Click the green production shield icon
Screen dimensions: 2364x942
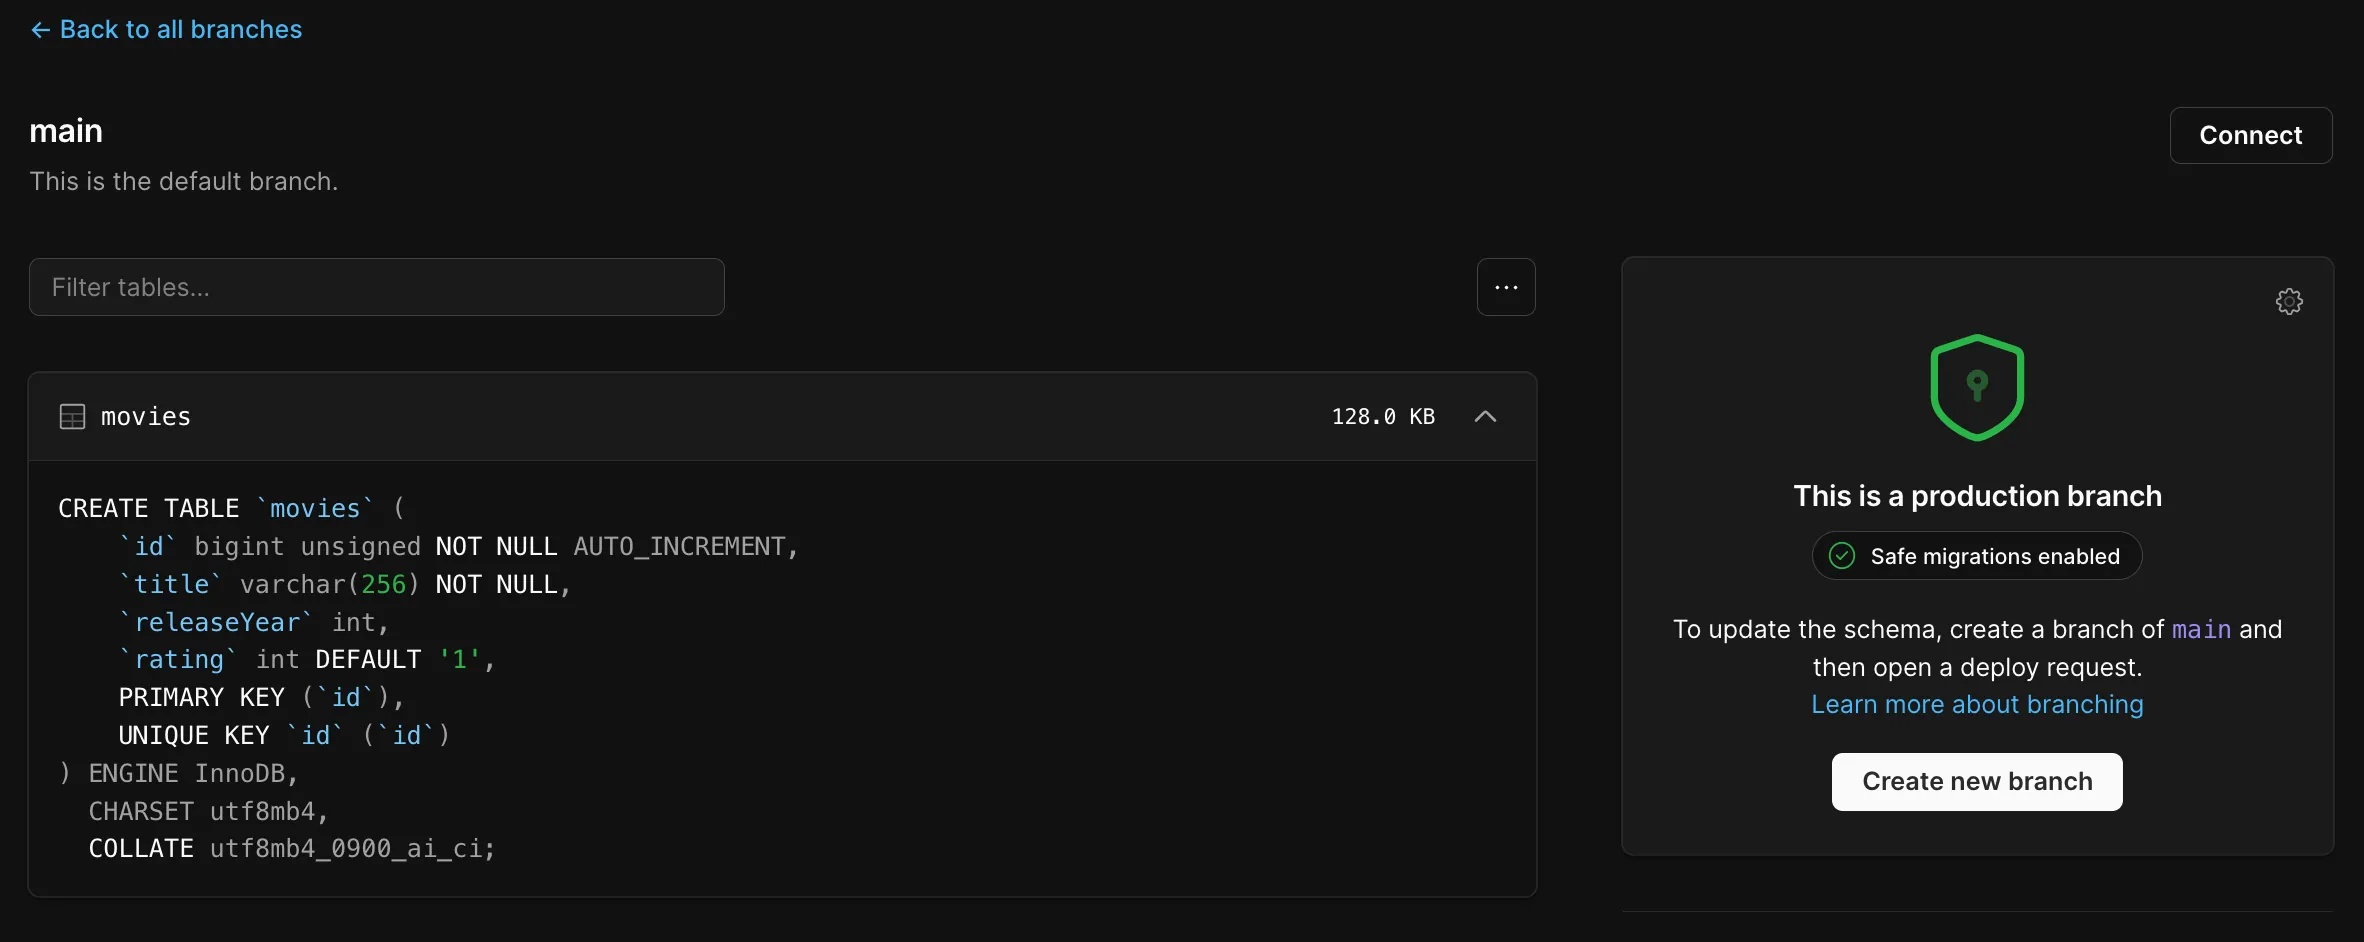tap(1977, 387)
